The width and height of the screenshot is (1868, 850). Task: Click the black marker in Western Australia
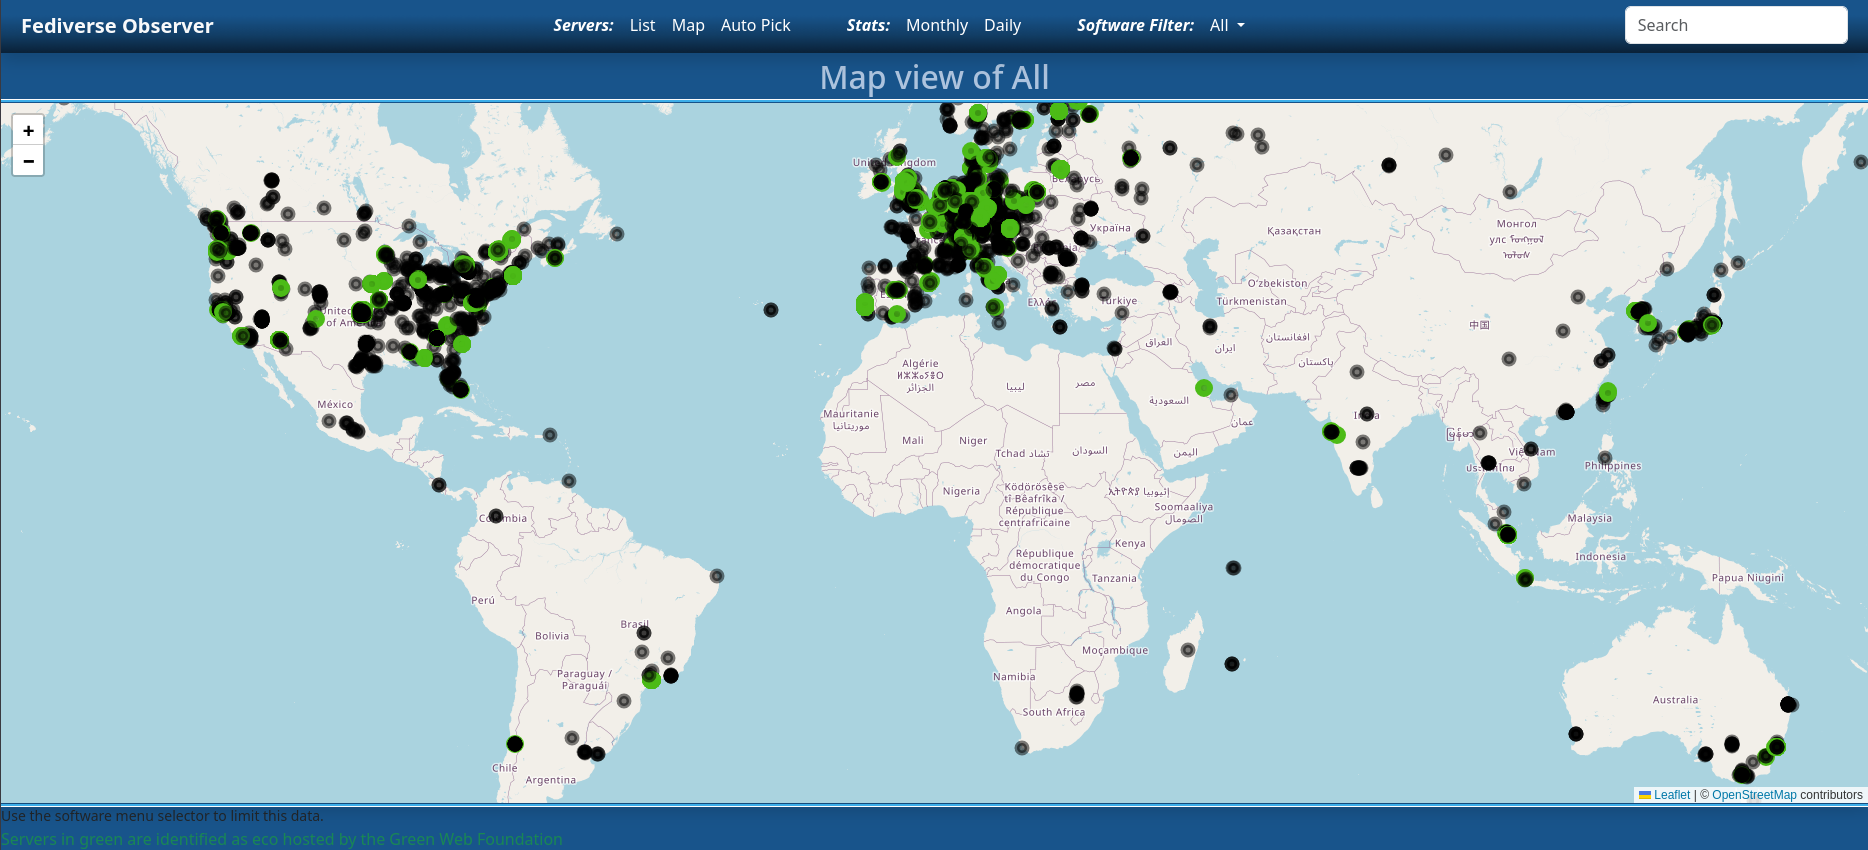(1576, 734)
